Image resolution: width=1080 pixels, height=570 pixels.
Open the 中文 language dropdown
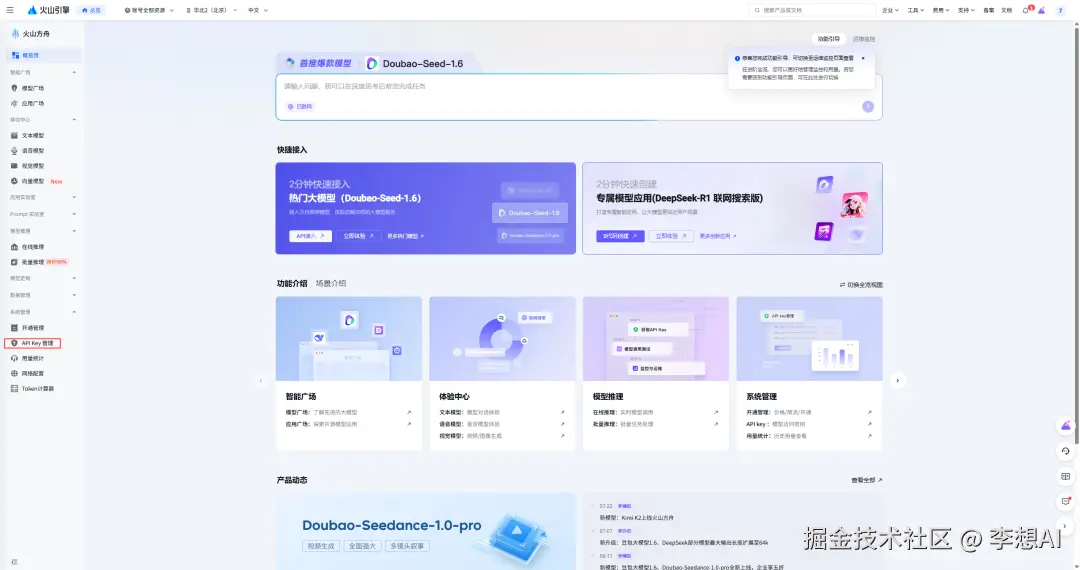pos(258,10)
